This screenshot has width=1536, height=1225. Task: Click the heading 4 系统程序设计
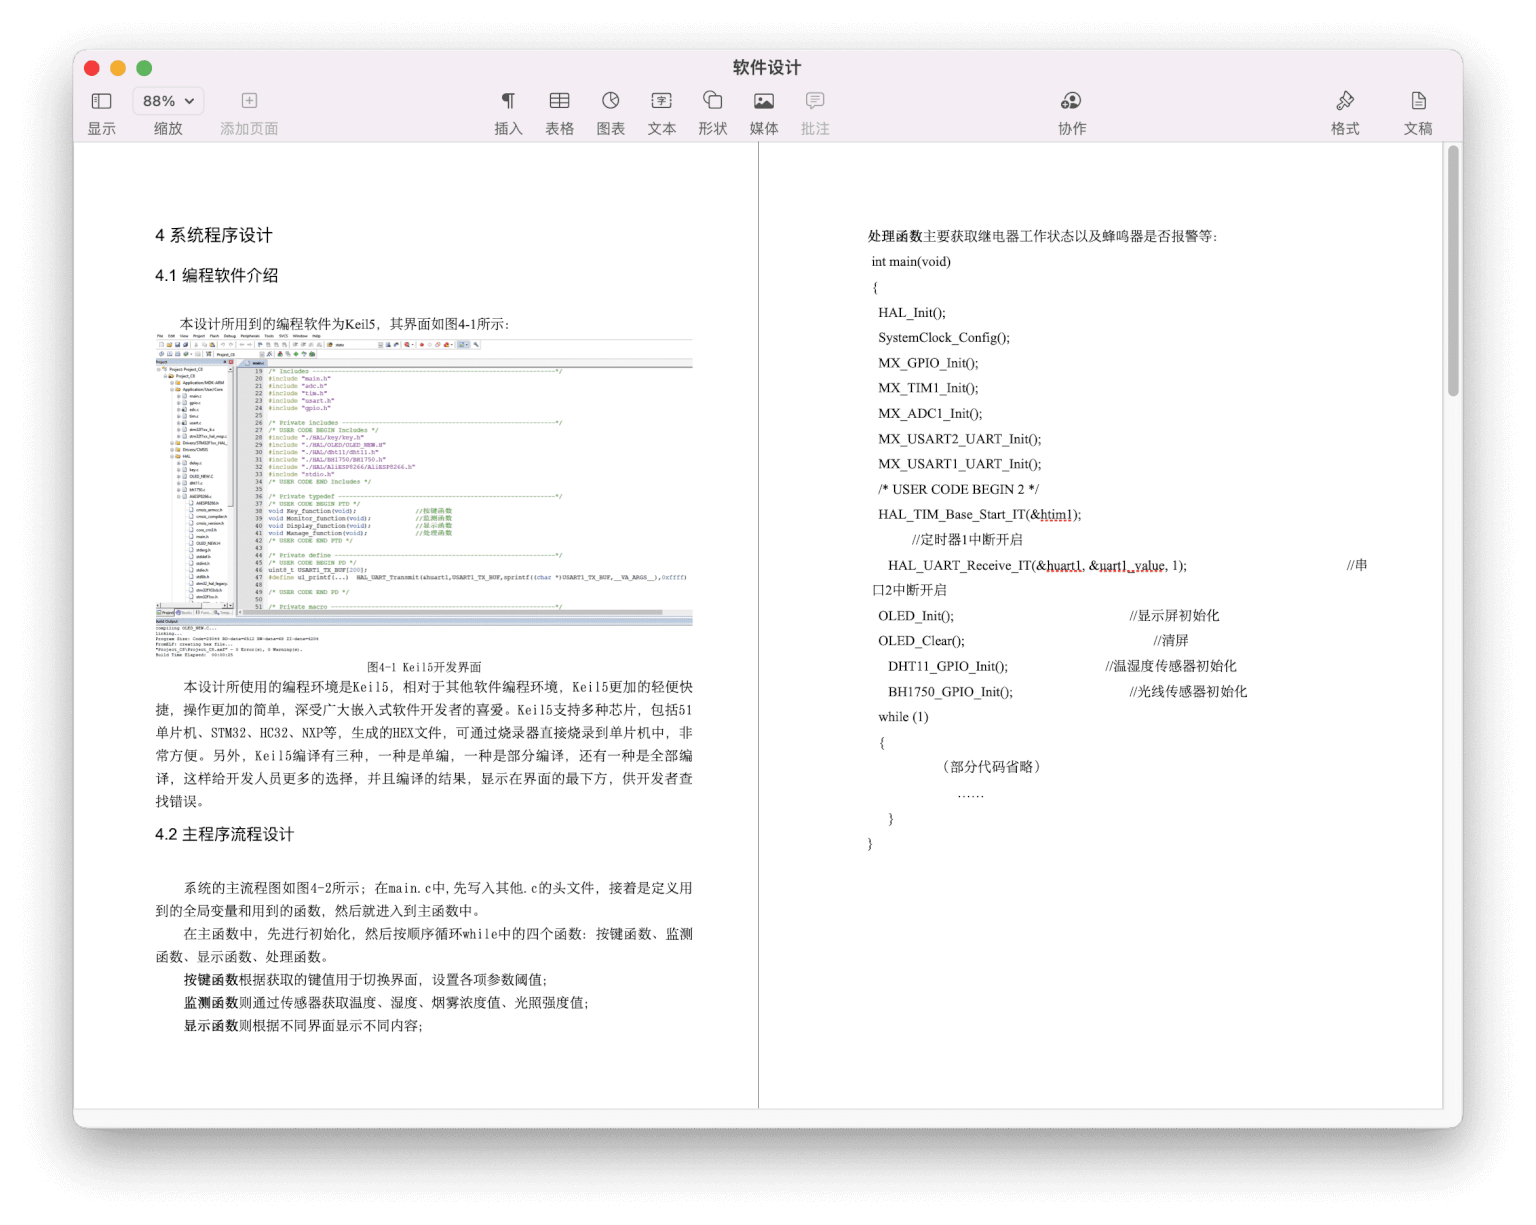214,235
